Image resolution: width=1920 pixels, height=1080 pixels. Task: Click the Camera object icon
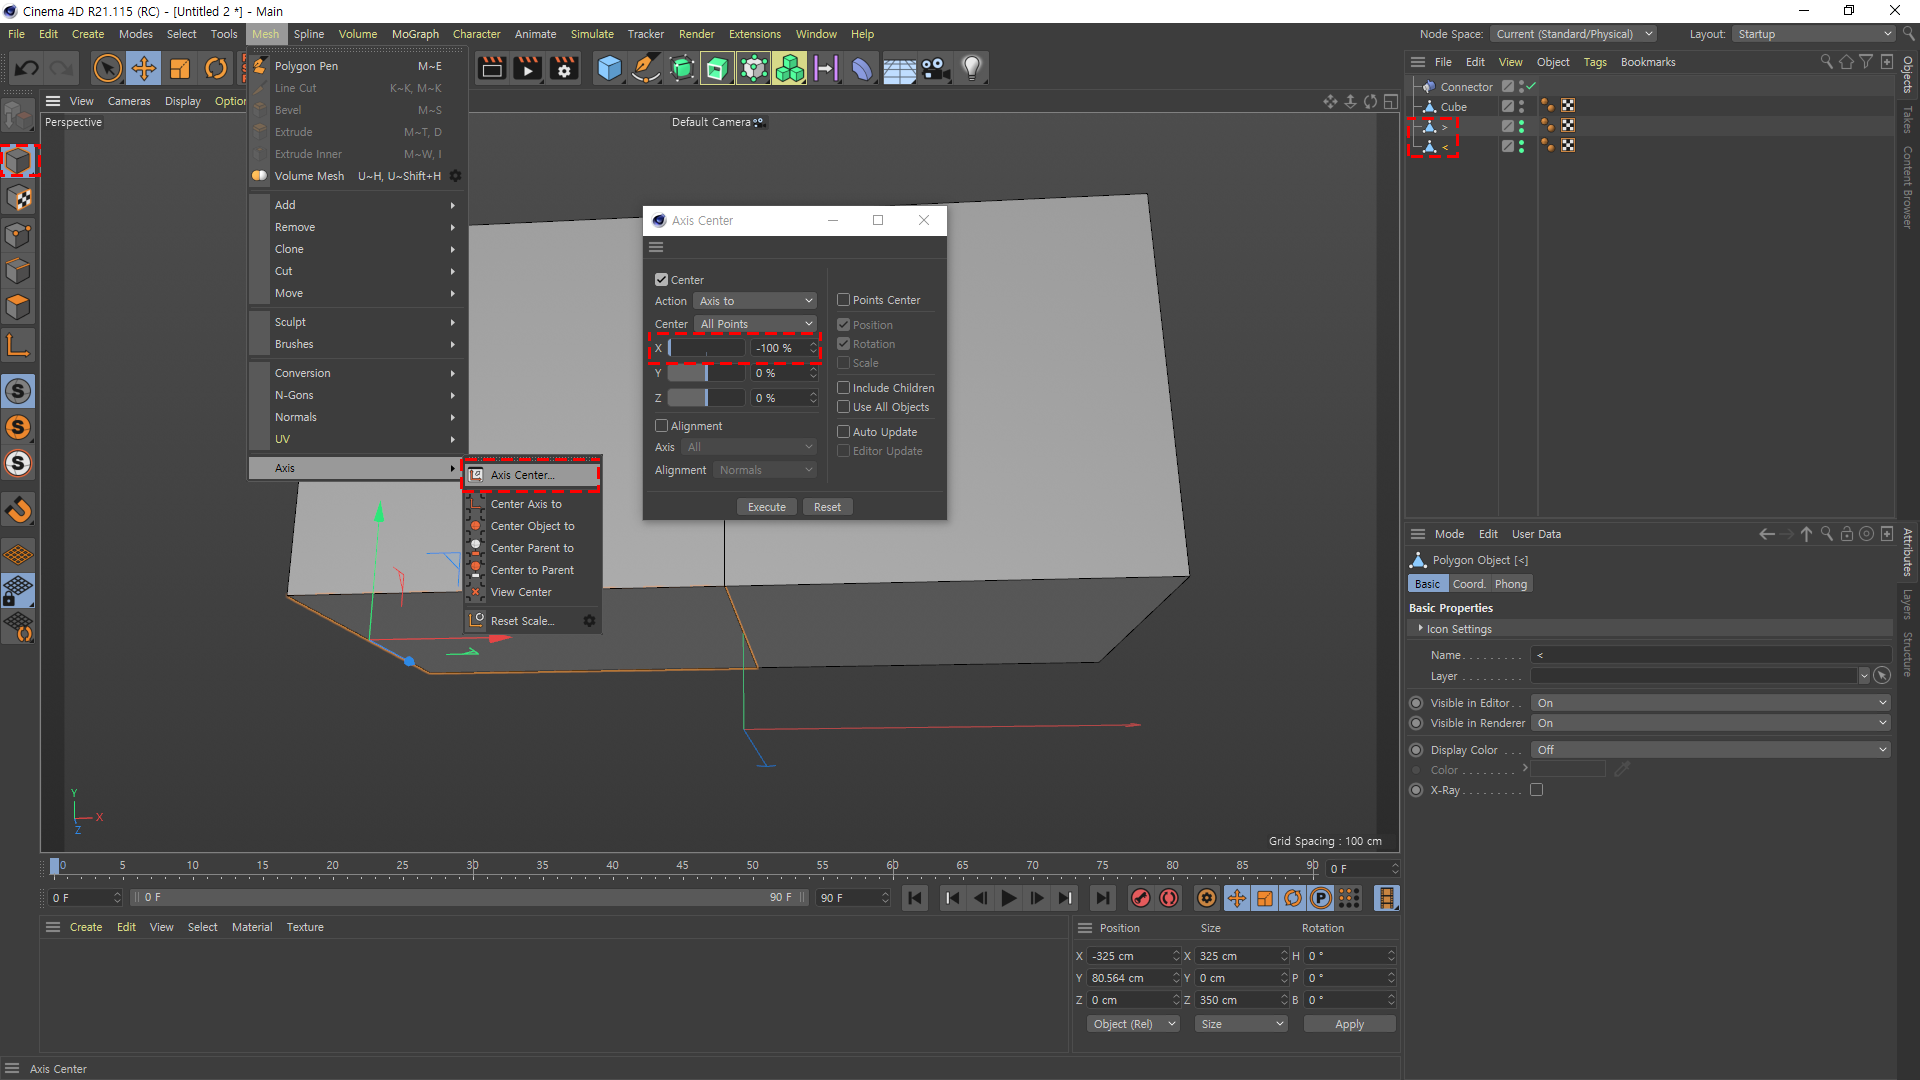click(935, 68)
